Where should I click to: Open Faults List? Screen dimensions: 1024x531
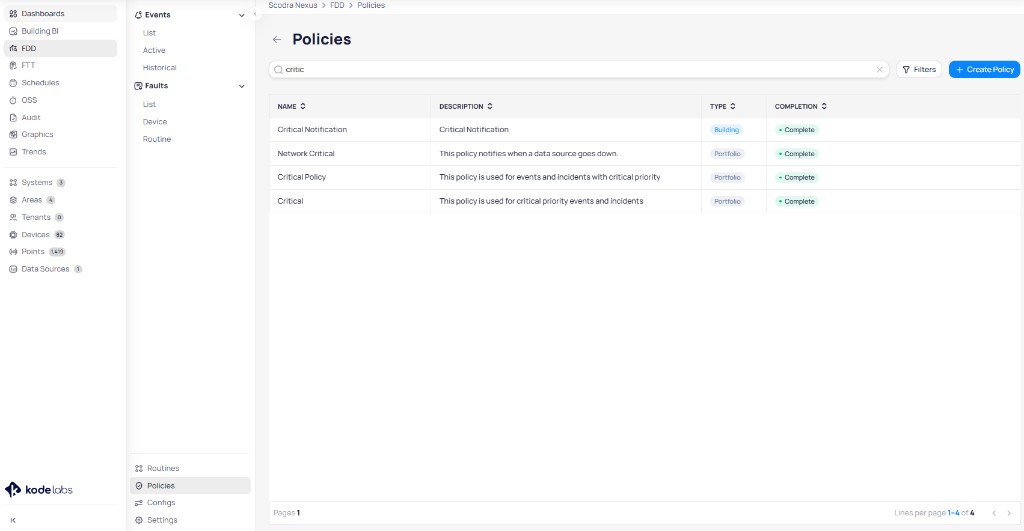coord(150,105)
